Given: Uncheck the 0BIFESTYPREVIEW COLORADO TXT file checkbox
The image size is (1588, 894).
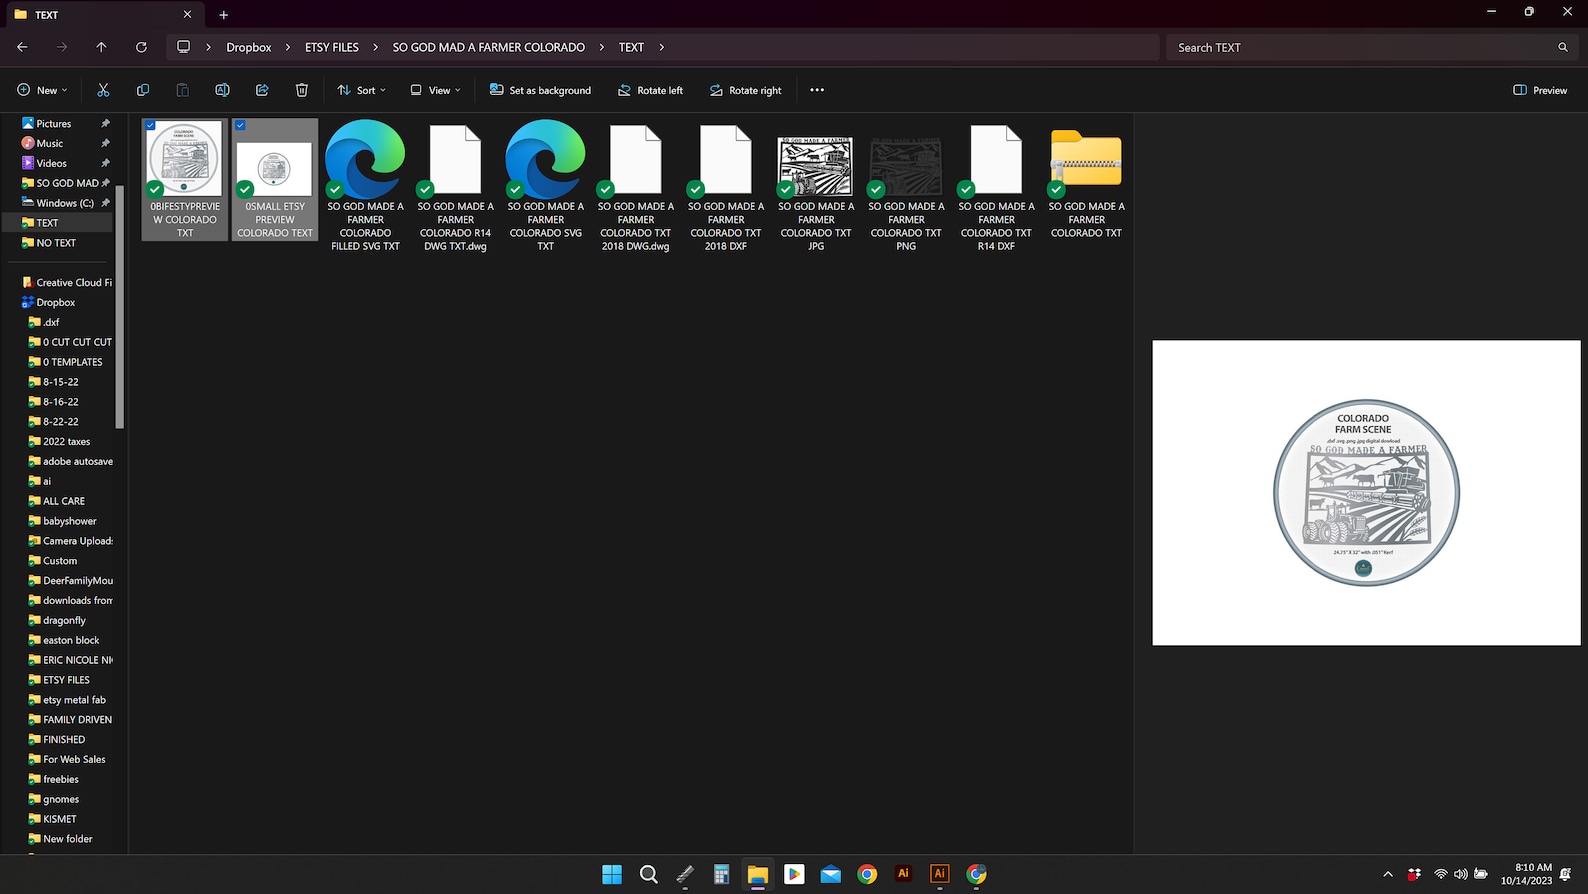Looking at the screenshot, I should click(150, 126).
